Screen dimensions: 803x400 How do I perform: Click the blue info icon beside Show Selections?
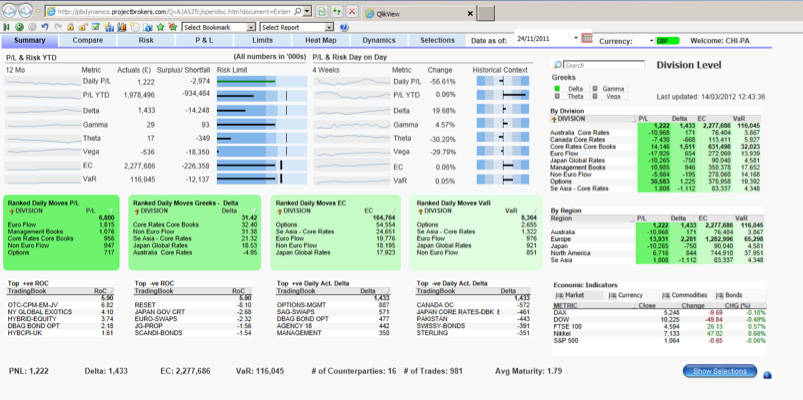(x=767, y=375)
